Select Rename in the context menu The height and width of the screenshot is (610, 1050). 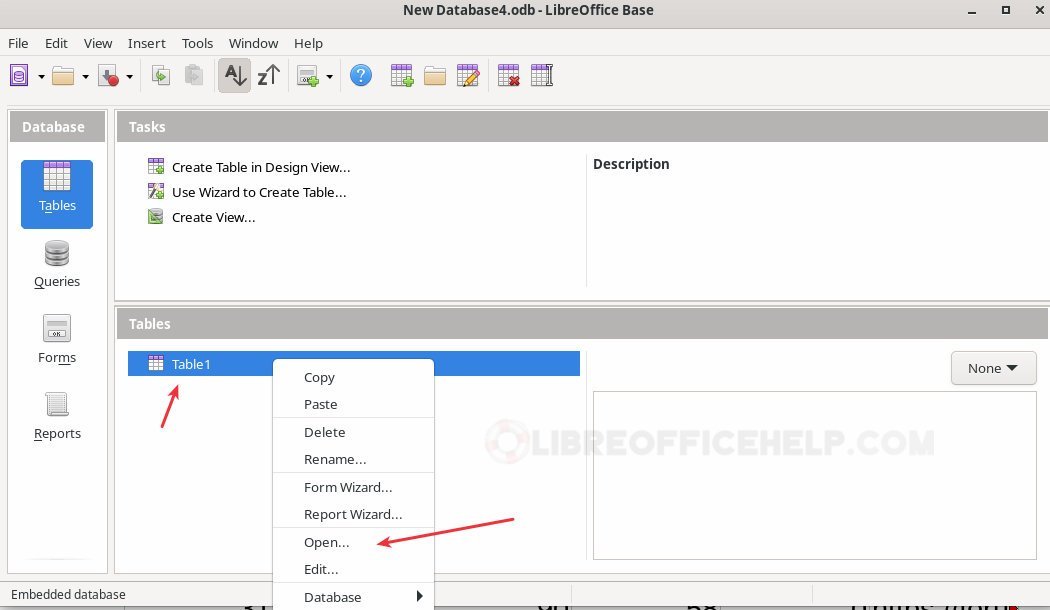pos(335,459)
